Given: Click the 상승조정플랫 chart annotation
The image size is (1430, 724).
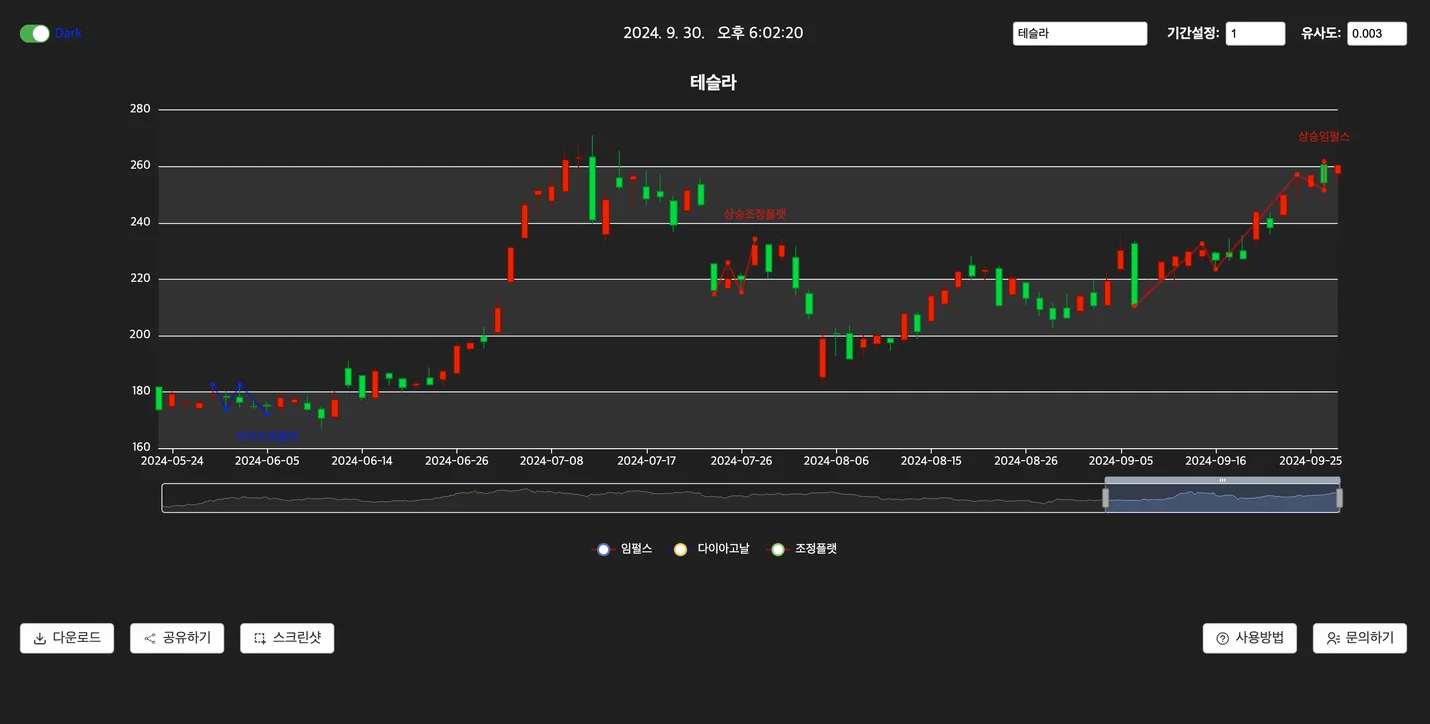Looking at the screenshot, I should 755,214.
